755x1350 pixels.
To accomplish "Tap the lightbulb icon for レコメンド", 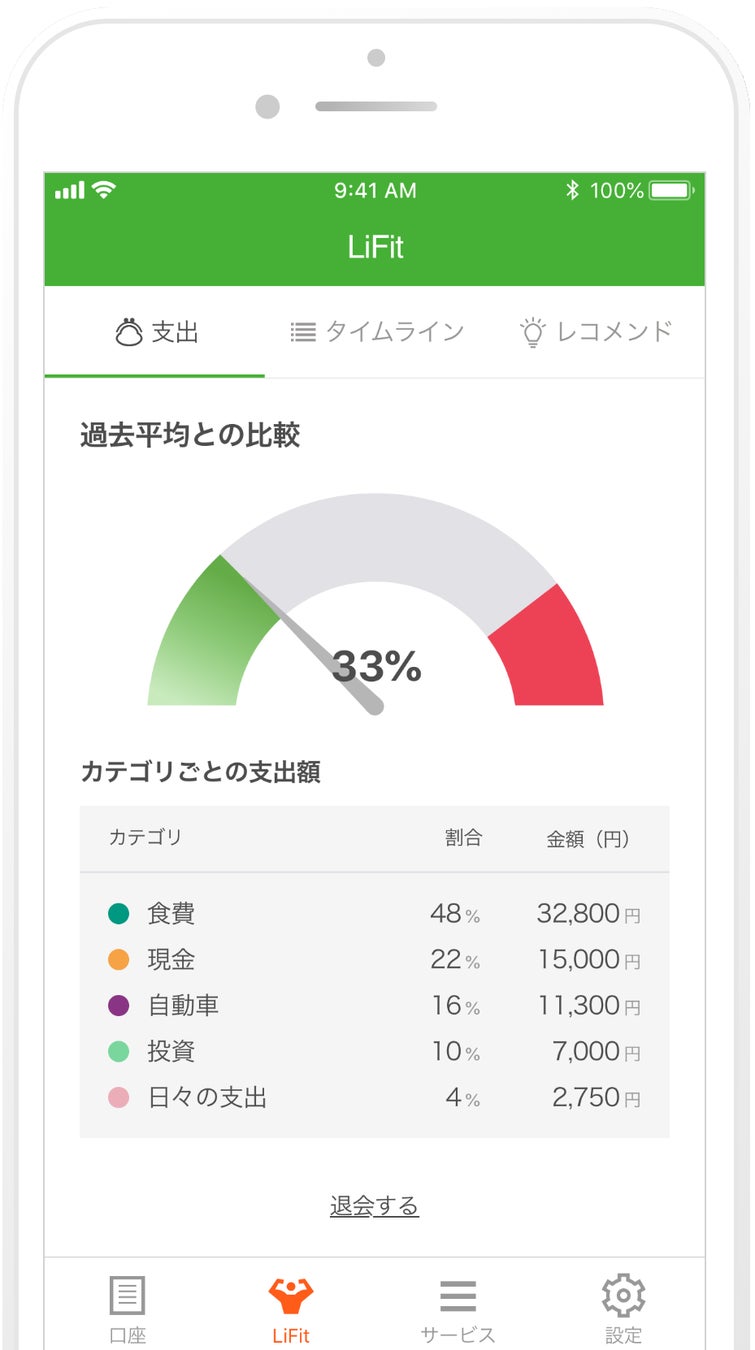I will pyautogui.click(x=533, y=332).
